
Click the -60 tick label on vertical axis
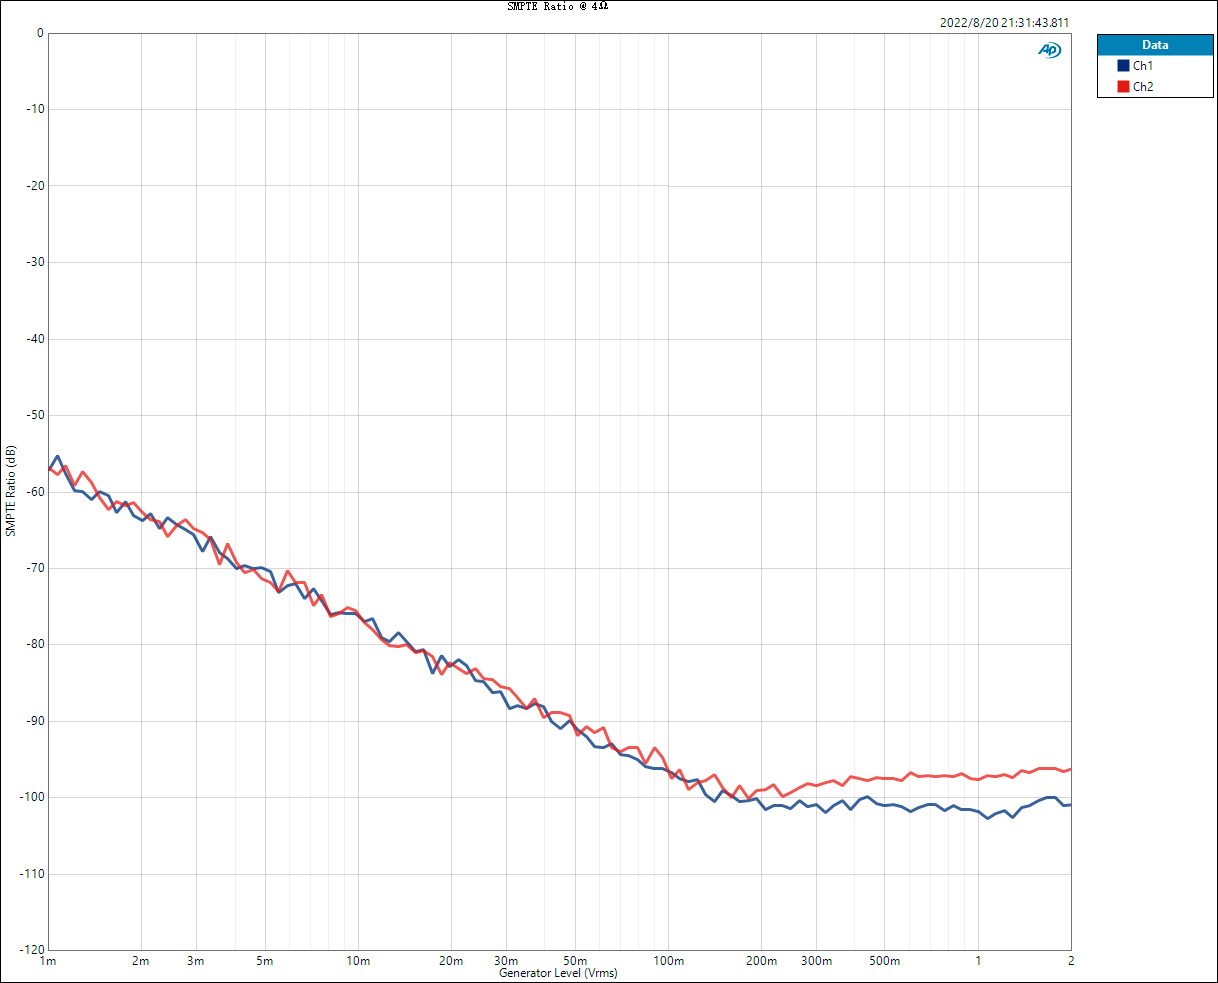[x=33, y=492]
